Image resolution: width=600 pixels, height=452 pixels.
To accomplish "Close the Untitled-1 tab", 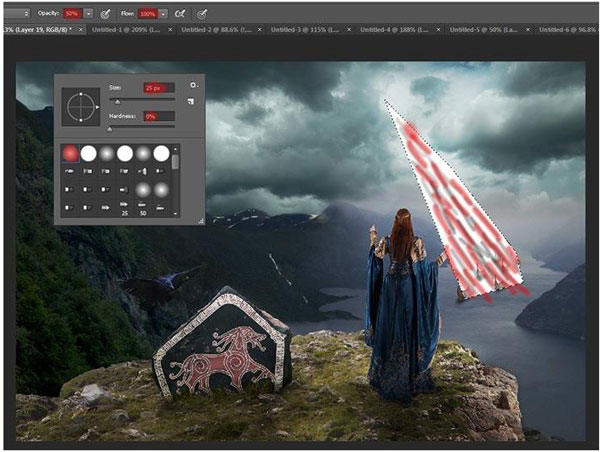I will [x=170, y=29].
